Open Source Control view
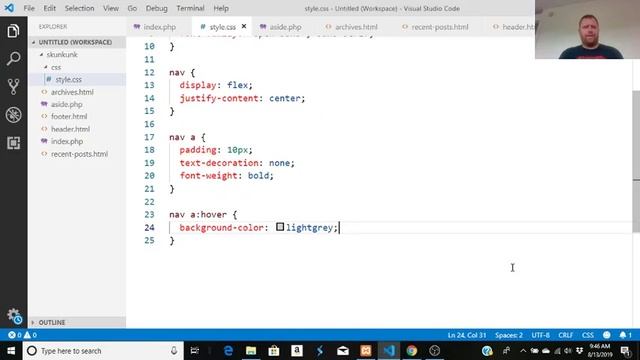The image size is (640, 360). pyautogui.click(x=13, y=87)
